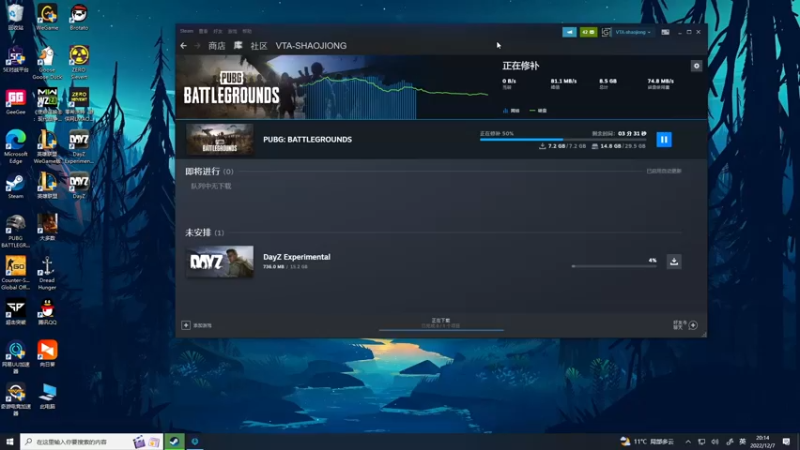The width and height of the screenshot is (800, 450).
Task: Show hidden system tray icons
Action: coord(688,441)
